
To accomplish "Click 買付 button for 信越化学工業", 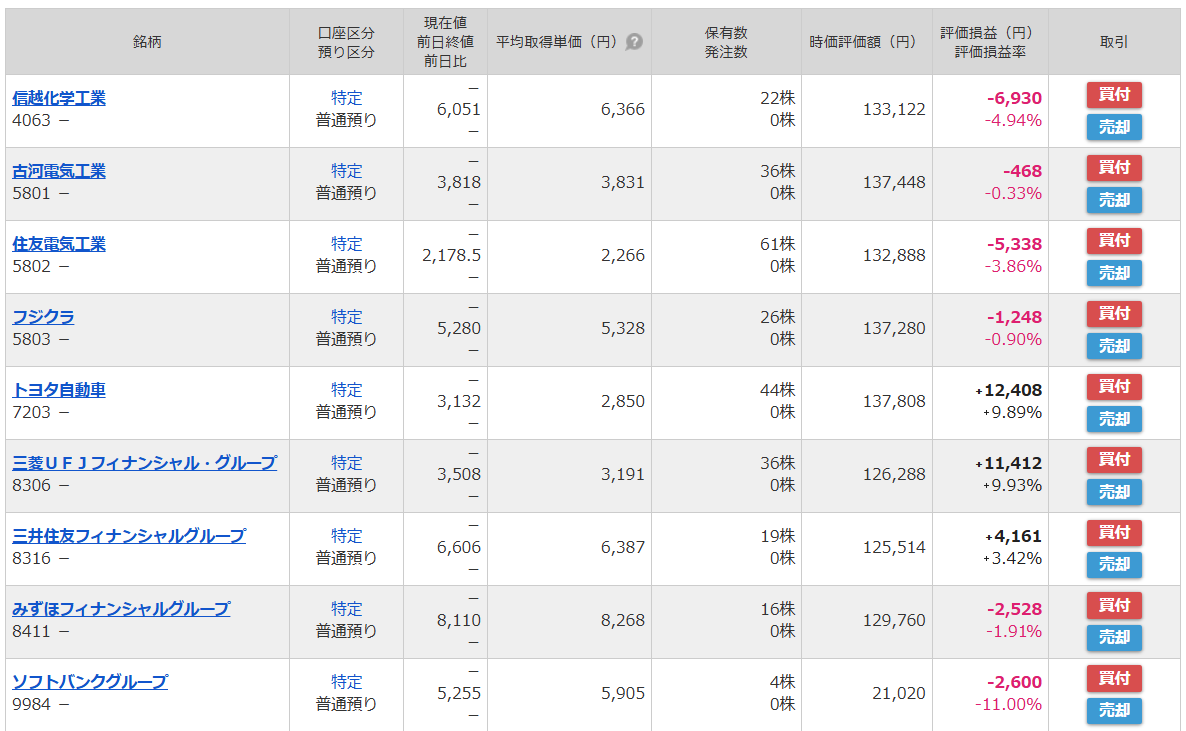I will (x=1114, y=95).
